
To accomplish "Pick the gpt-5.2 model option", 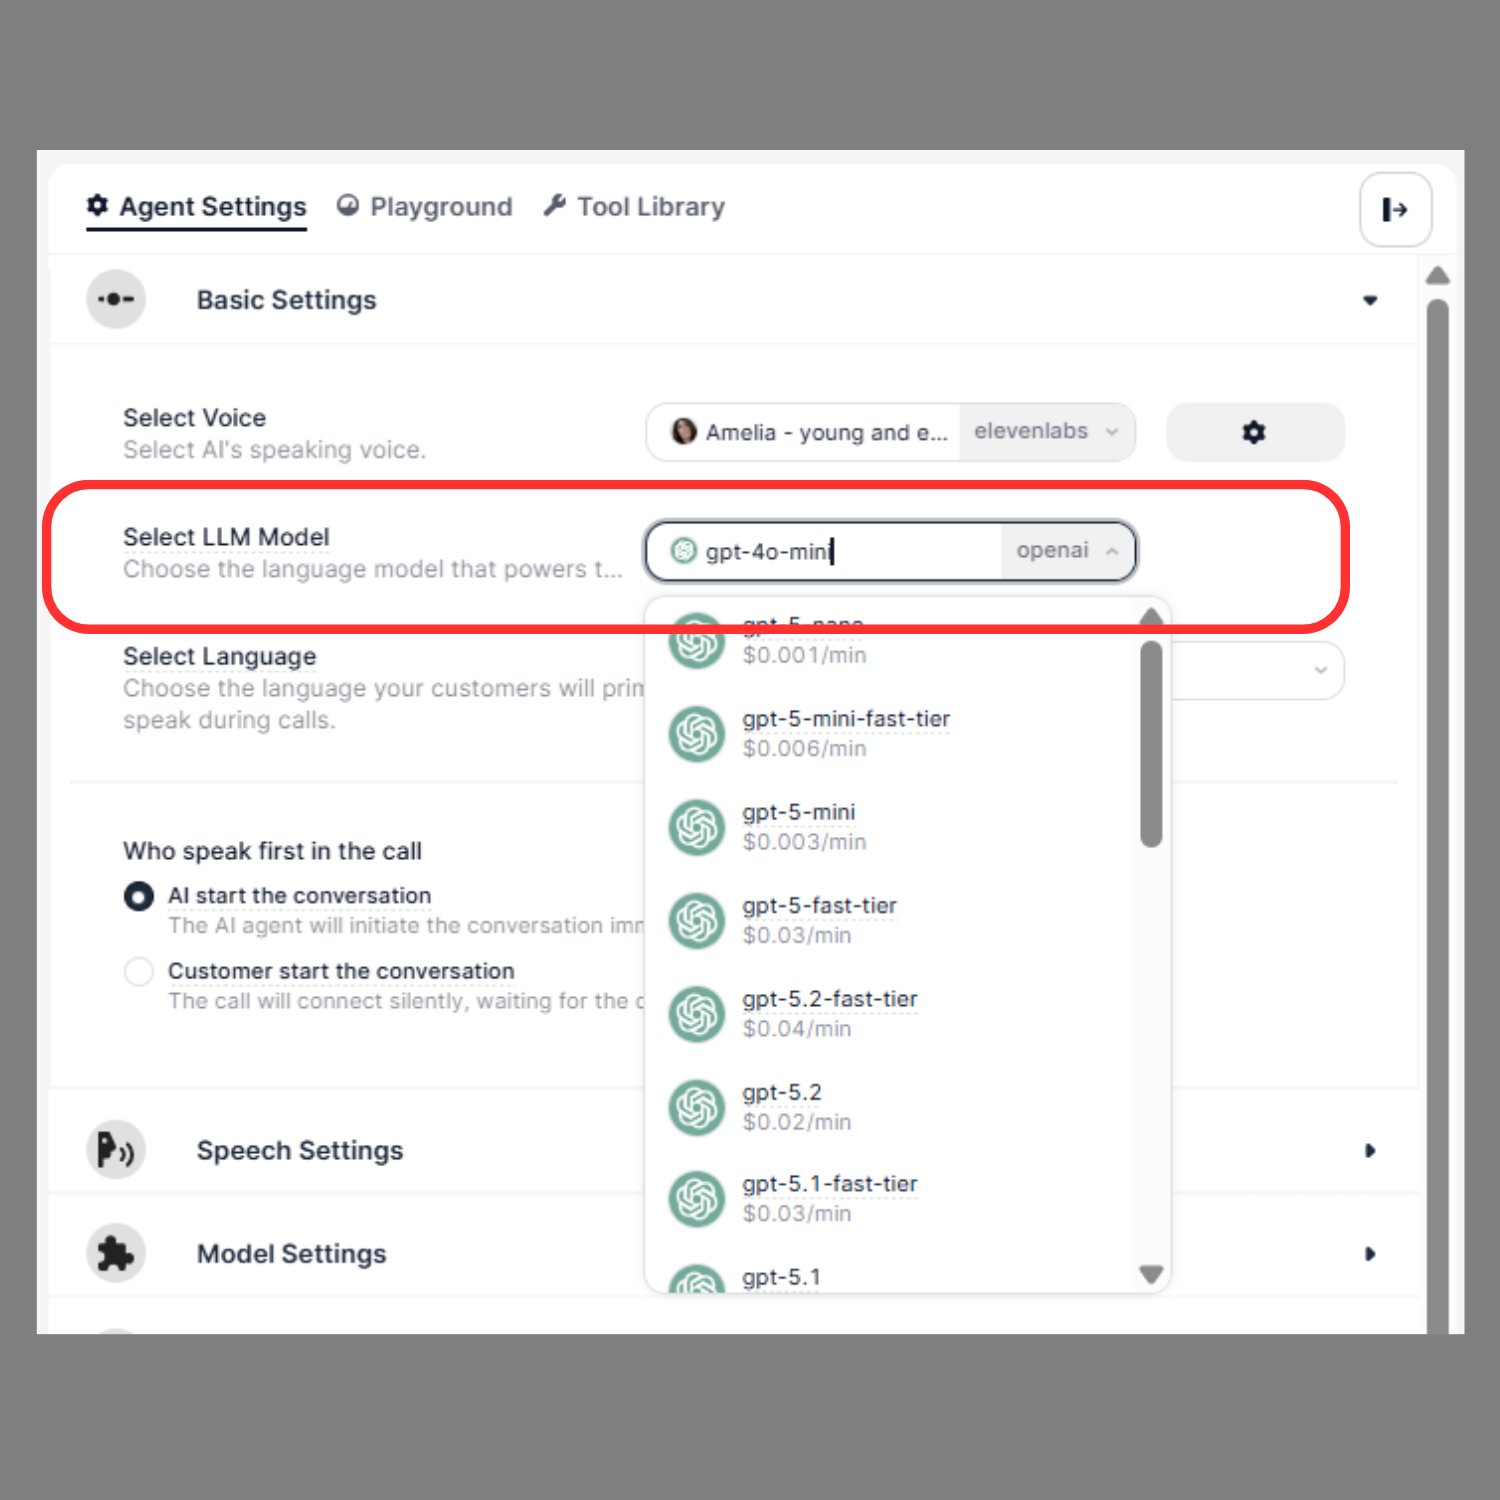I will tap(890, 1106).
